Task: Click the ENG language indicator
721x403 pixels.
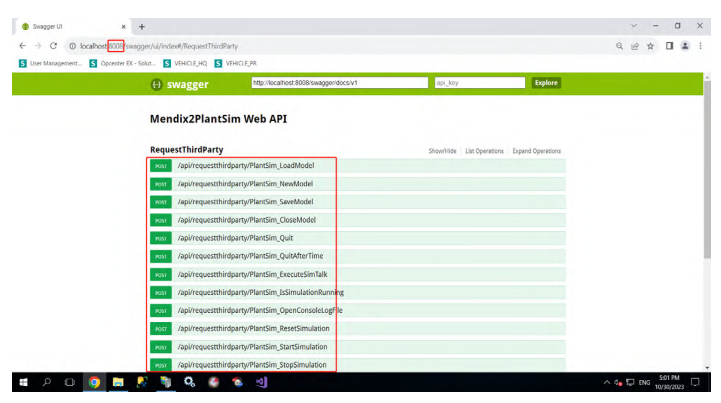Action: 644,382
